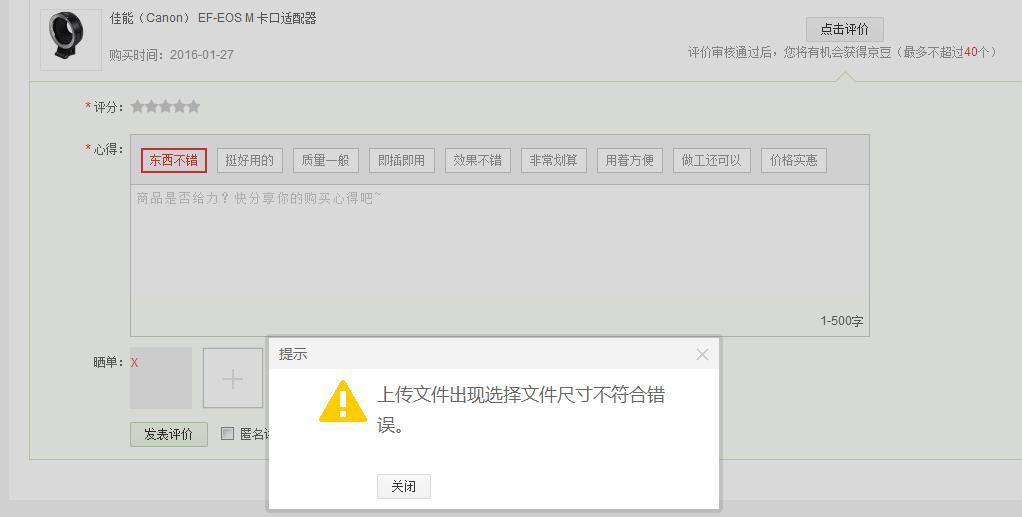Toggle the 匿名 anonymous review checkbox
Image resolution: width=1022 pixels, height=517 pixels.
[227, 434]
